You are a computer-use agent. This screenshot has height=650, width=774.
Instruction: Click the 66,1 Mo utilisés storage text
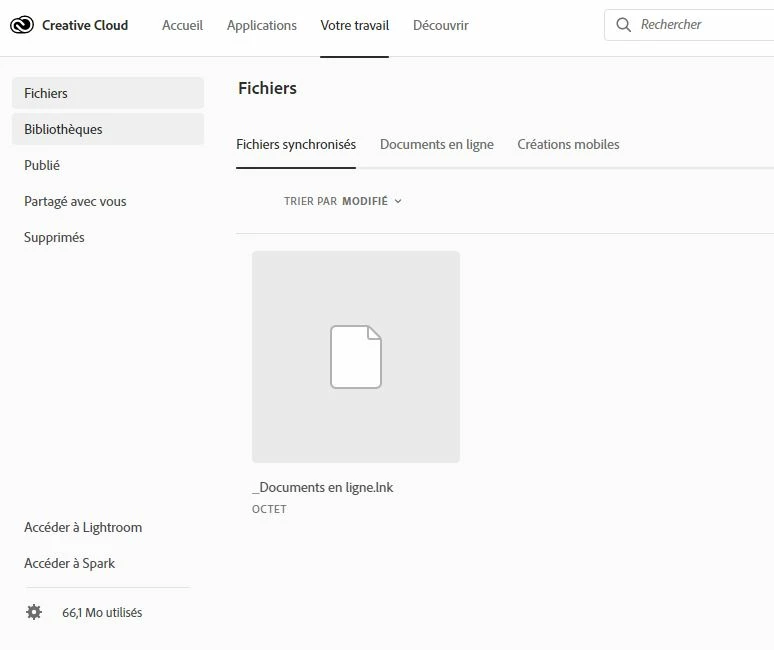[102, 612]
